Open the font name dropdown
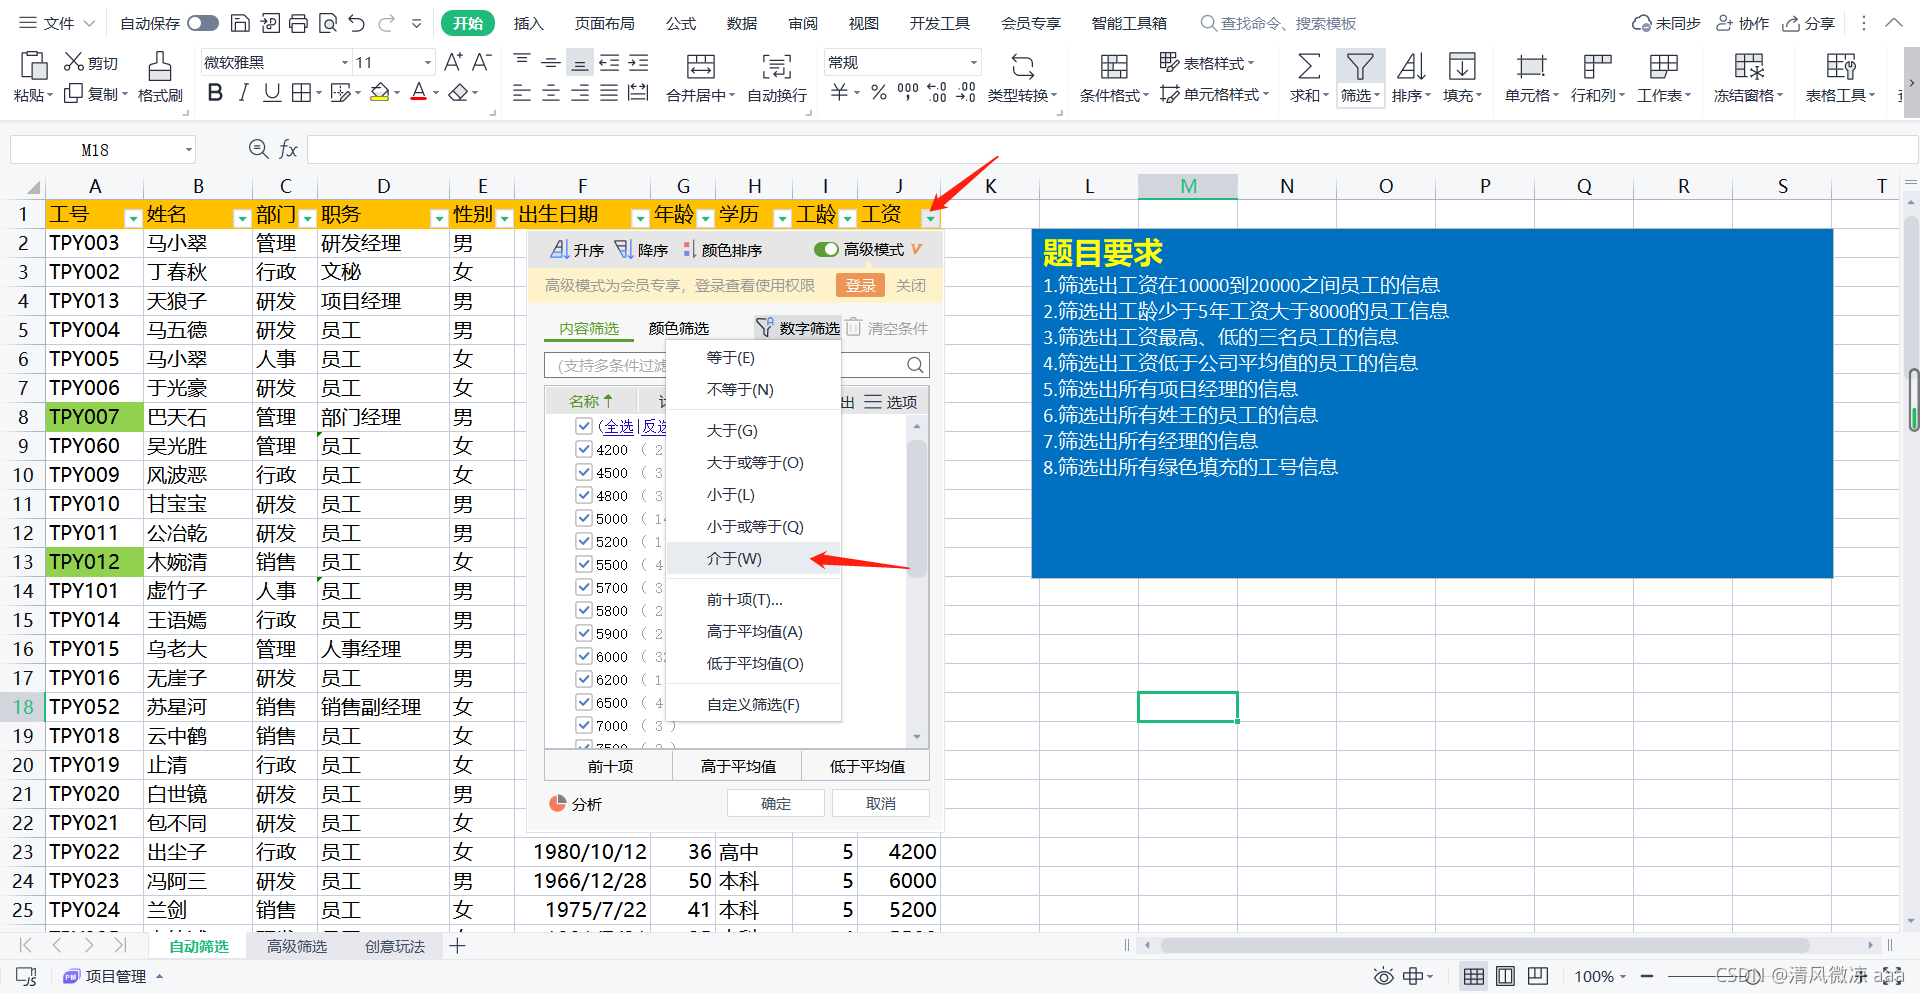This screenshot has height=993, width=1920. (x=345, y=62)
